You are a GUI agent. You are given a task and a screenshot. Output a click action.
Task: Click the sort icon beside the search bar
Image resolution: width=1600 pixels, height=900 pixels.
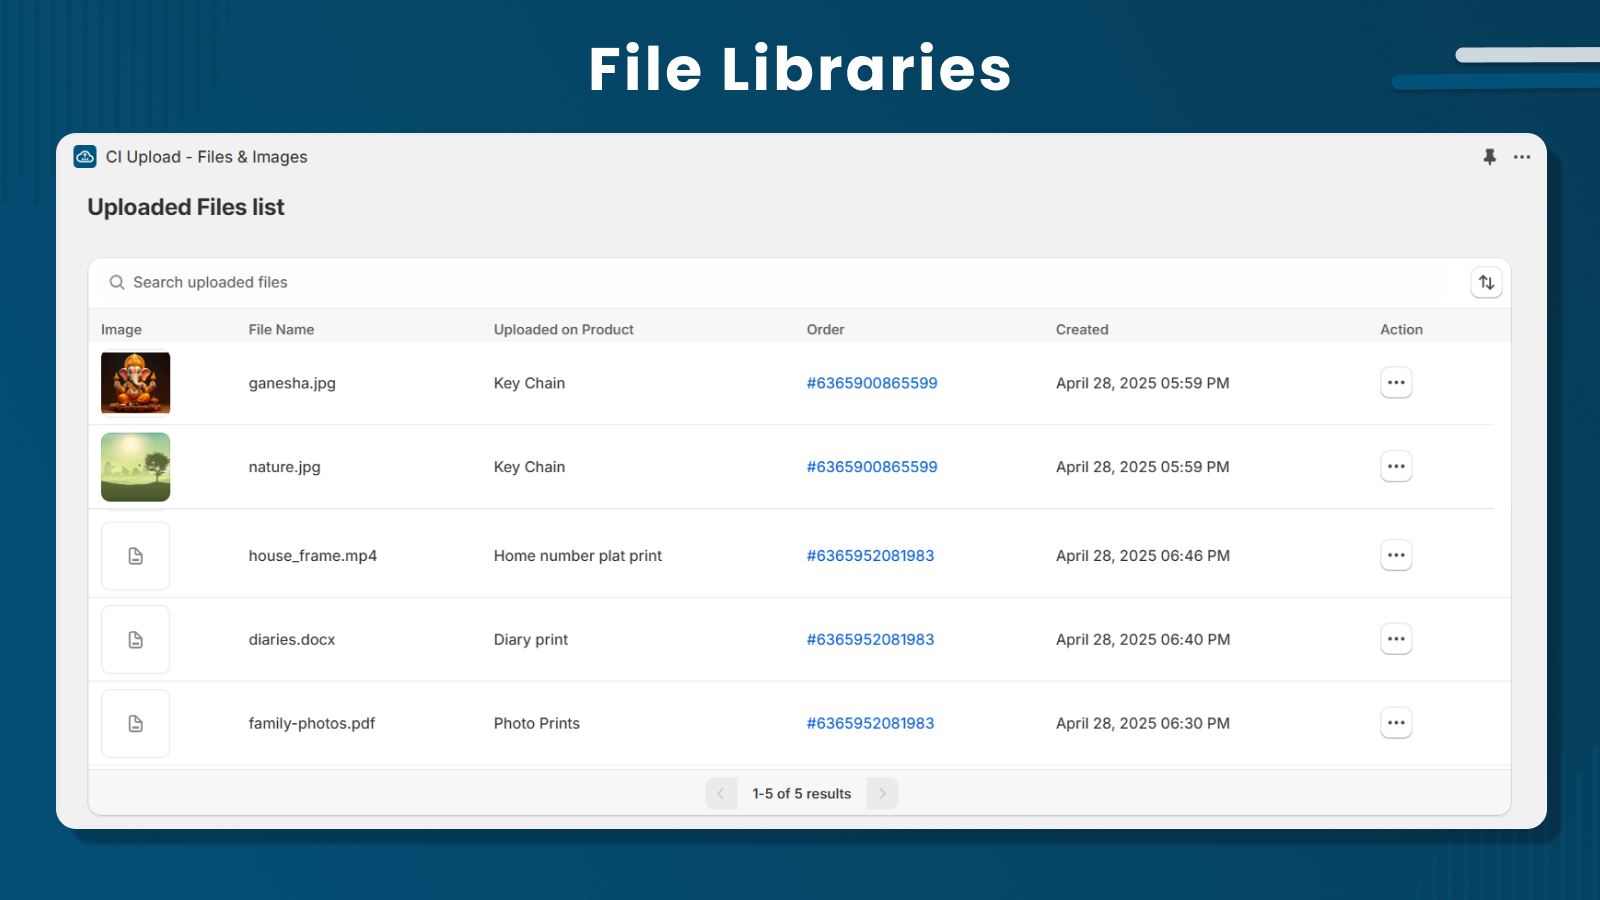click(1487, 282)
